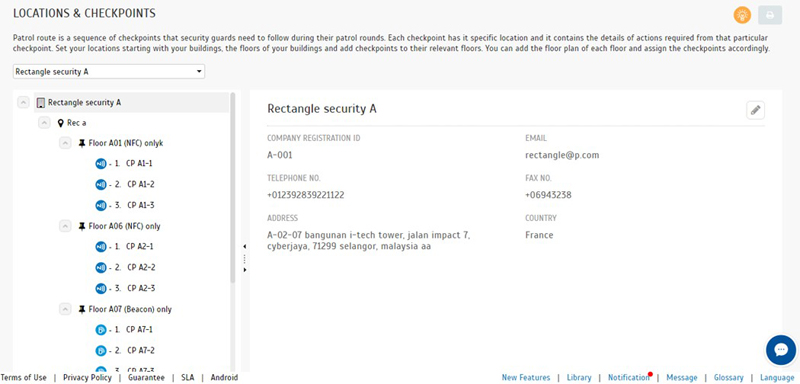The image size is (800, 384).
Task: Collapse the Rec a location node
Action: pyautogui.click(x=44, y=123)
